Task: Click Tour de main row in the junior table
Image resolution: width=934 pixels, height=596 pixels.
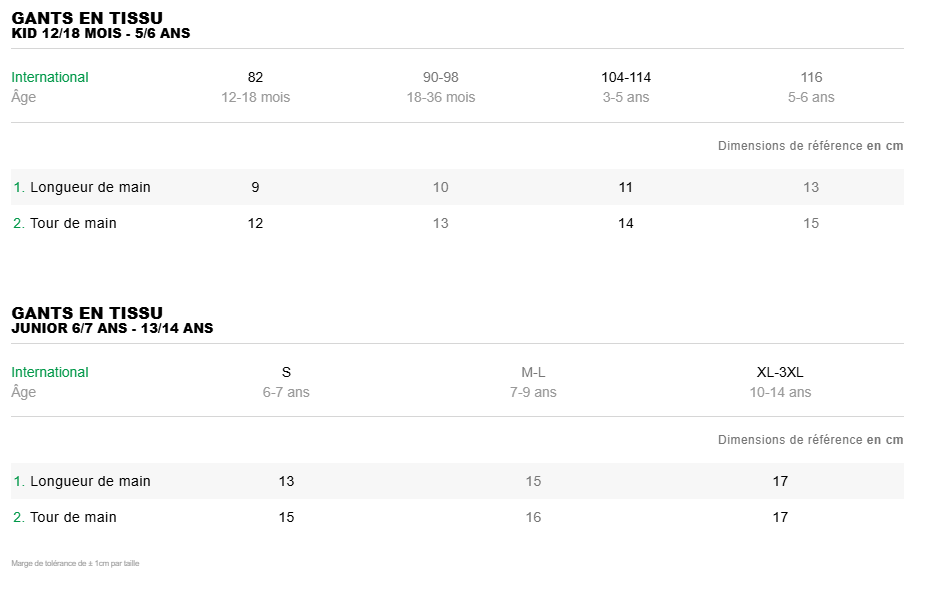Action: click(x=73, y=517)
